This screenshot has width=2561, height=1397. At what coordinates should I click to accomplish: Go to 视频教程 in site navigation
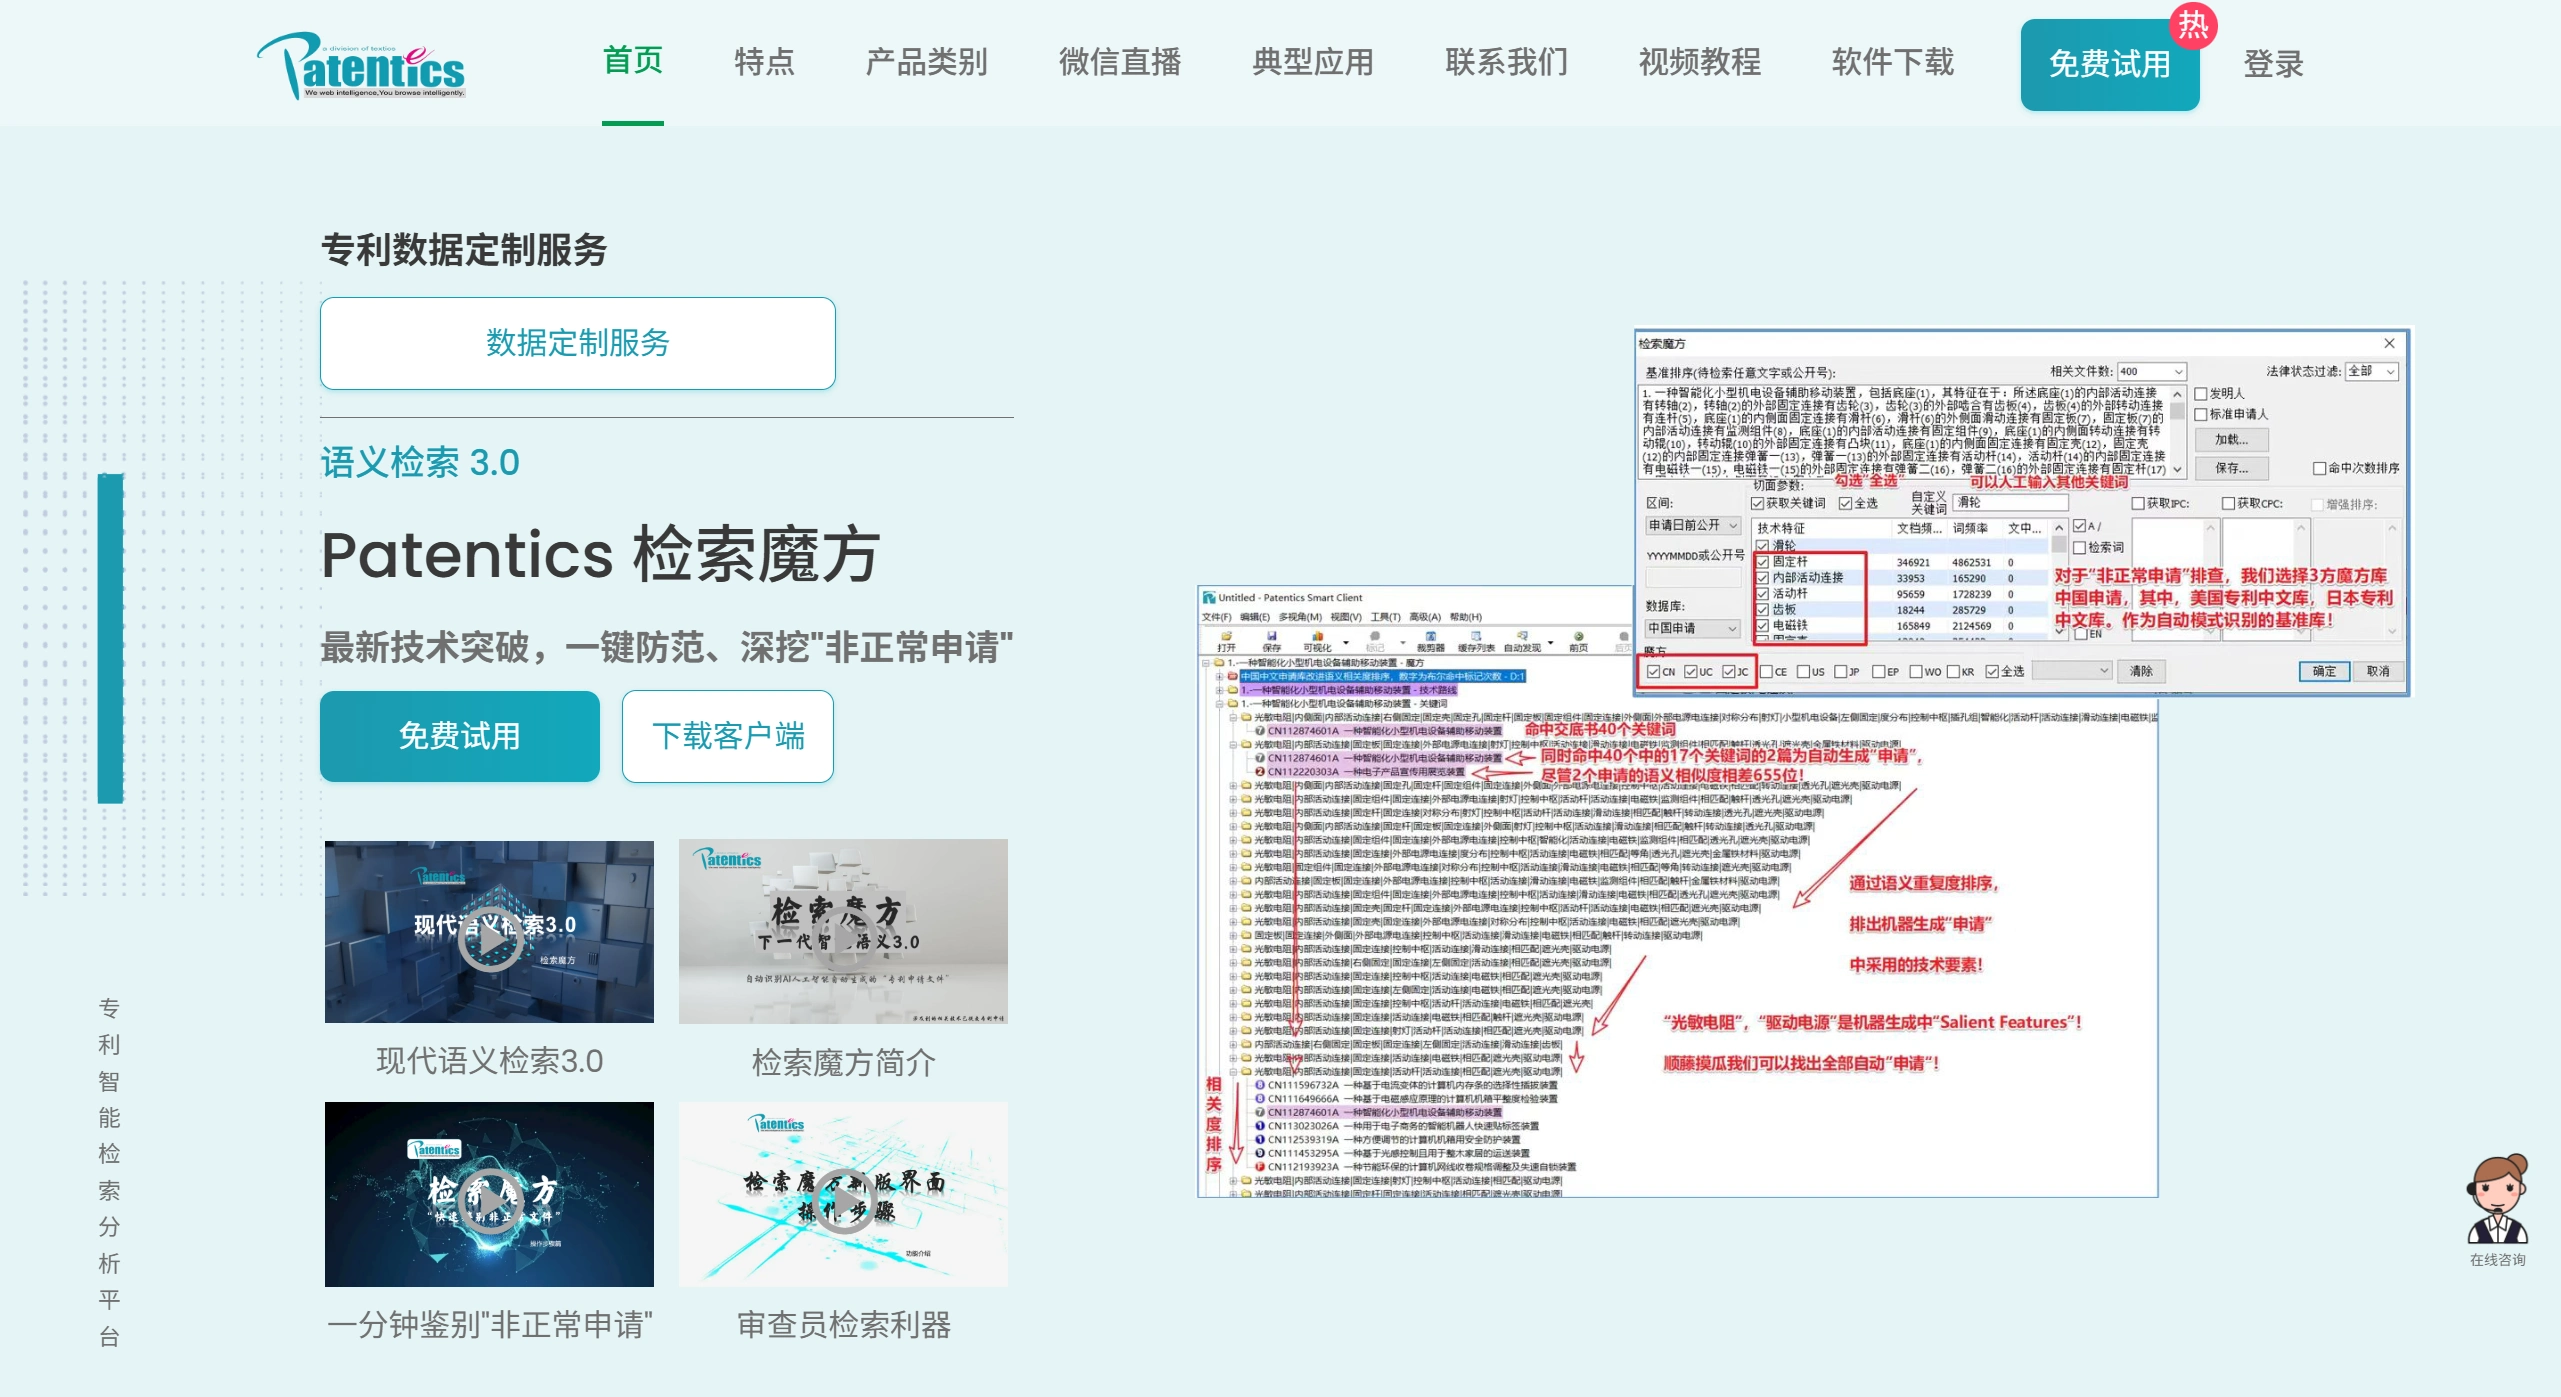(x=1699, y=62)
